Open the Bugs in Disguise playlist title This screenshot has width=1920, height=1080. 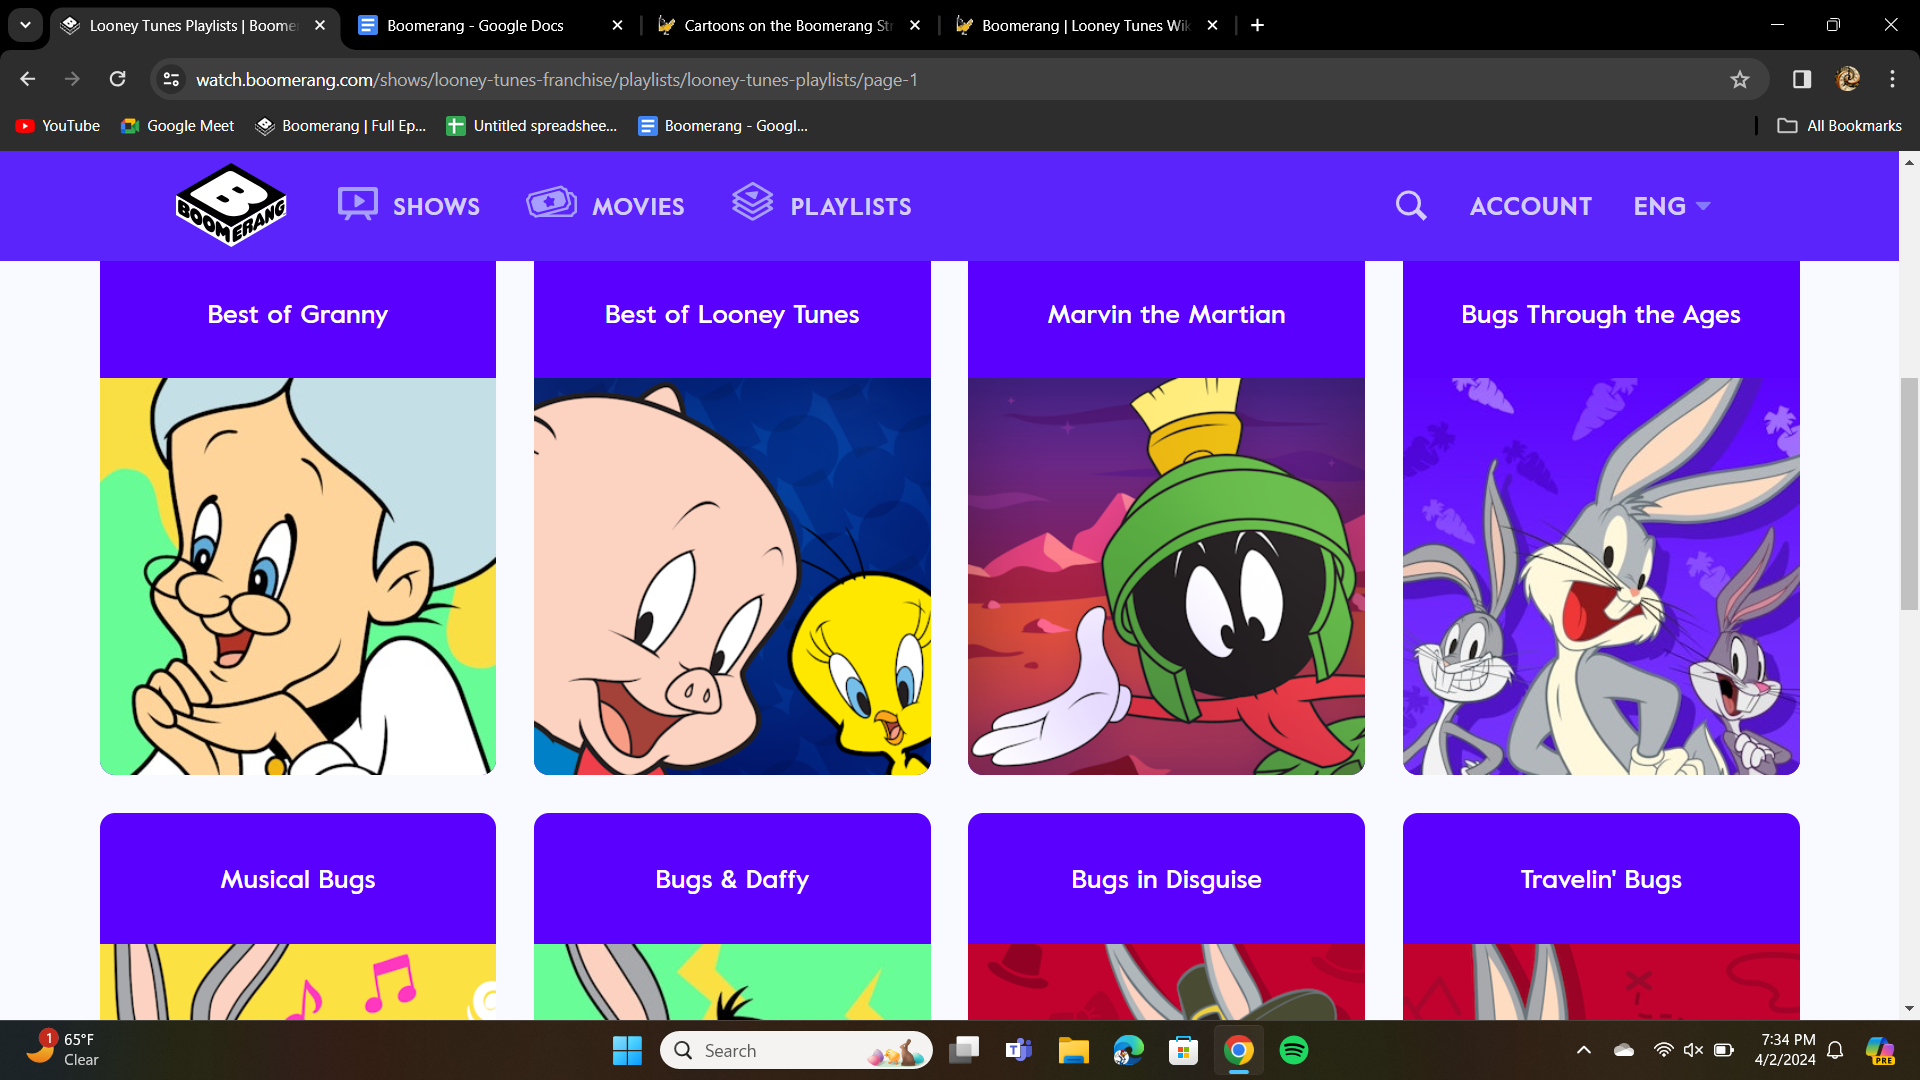point(1166,880)
